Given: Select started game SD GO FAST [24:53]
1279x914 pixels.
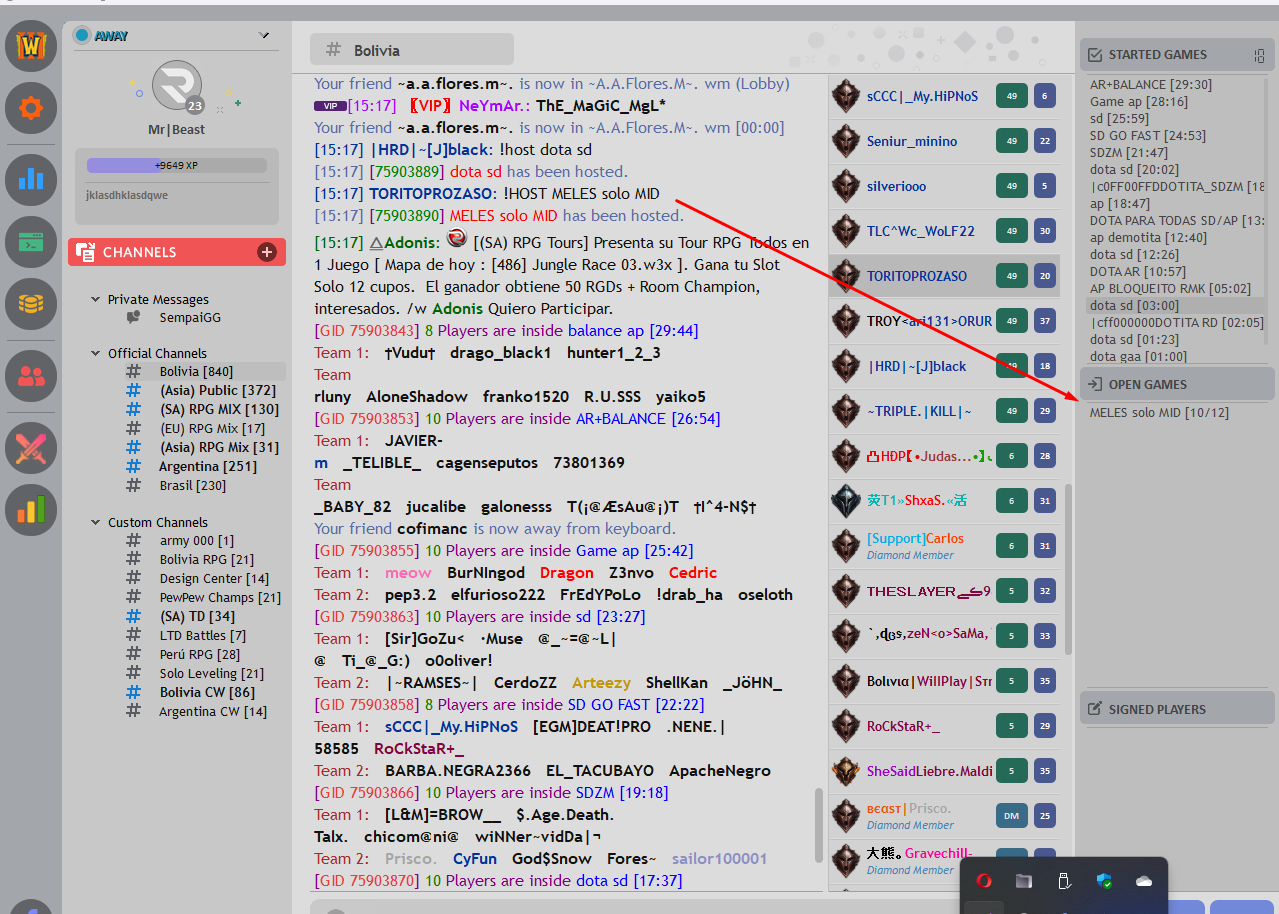Looking at the screenshot, I should [x=1148, y=136].
